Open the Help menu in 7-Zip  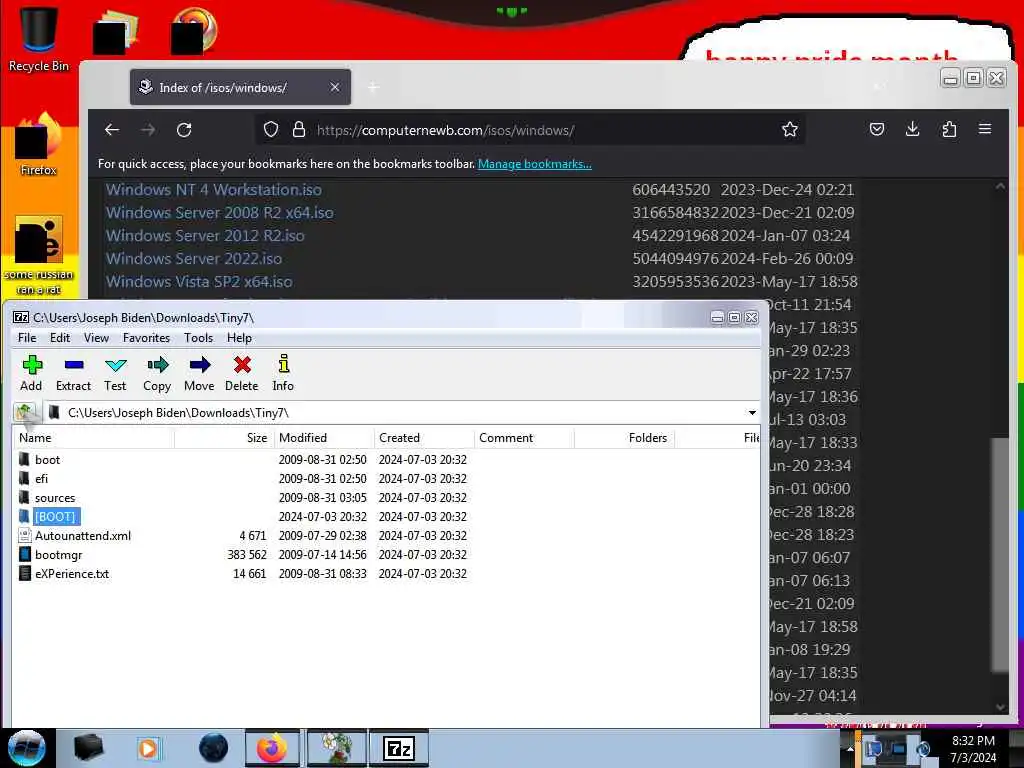[239, 338]
